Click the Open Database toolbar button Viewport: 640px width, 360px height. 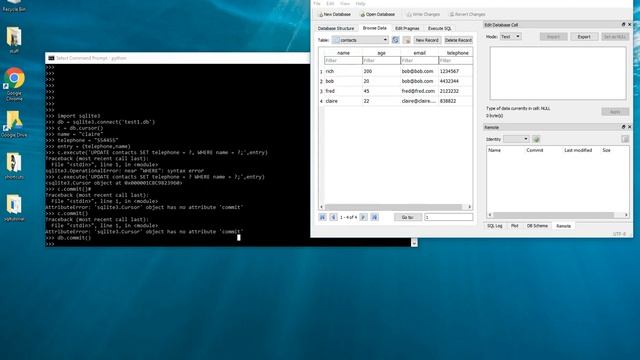coord(378,14)
